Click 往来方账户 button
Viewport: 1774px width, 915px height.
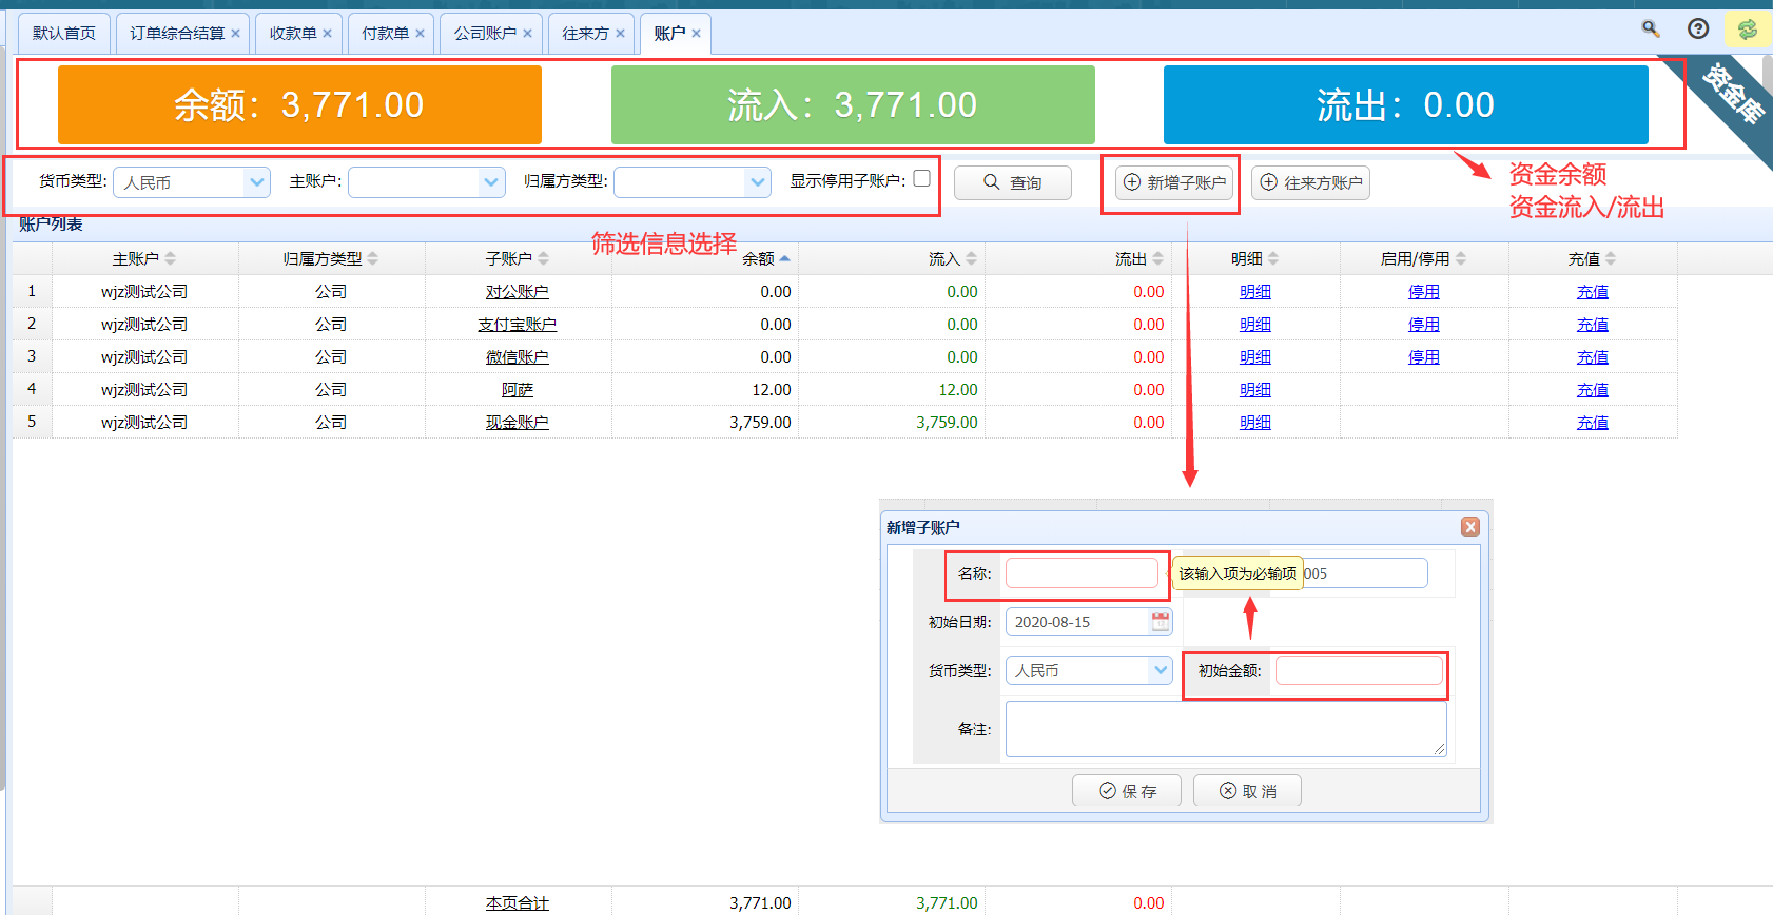[1310, 183]
